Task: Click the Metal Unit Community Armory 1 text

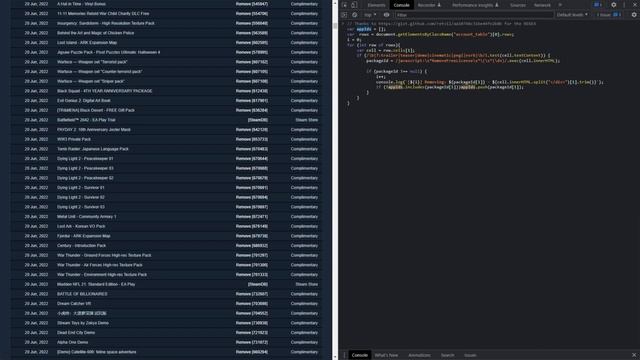Action: [x=87, y=217]
